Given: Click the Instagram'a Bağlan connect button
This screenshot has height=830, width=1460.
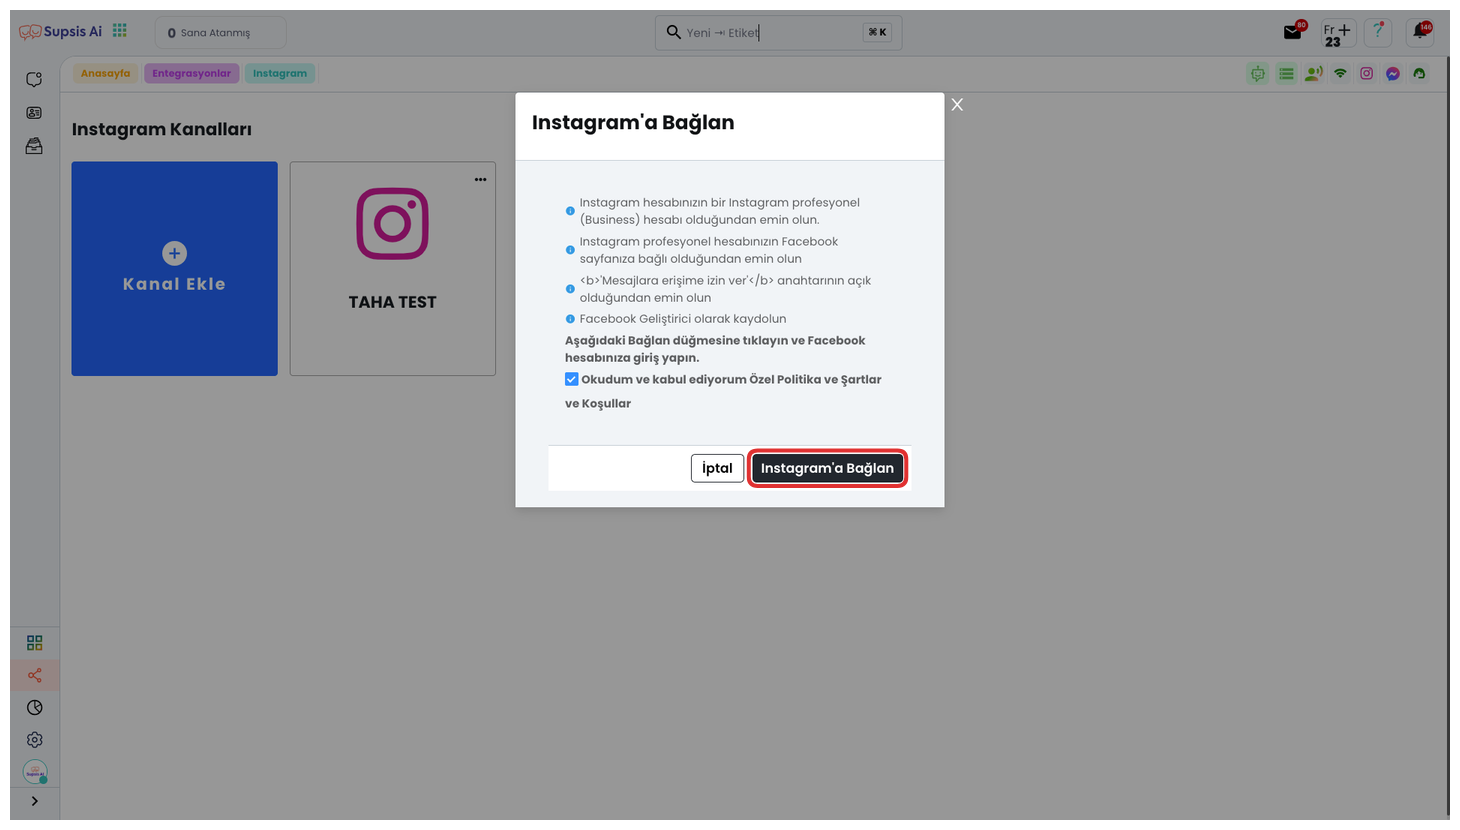Looking at the screenshot, I should click(827, 468).
